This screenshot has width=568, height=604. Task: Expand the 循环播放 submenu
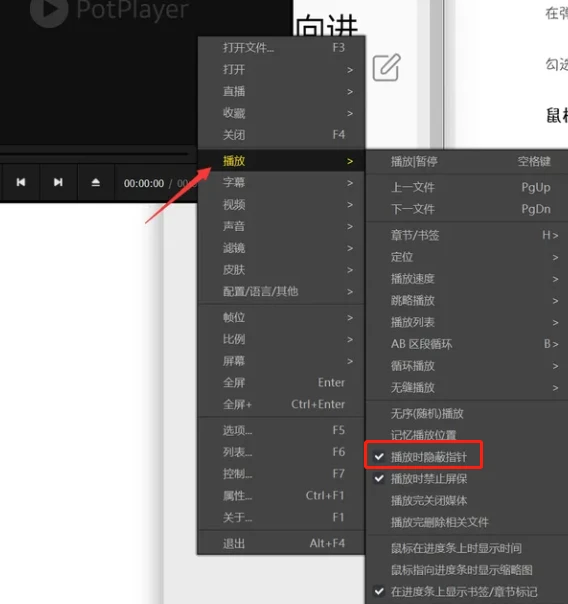pos(467,366)
